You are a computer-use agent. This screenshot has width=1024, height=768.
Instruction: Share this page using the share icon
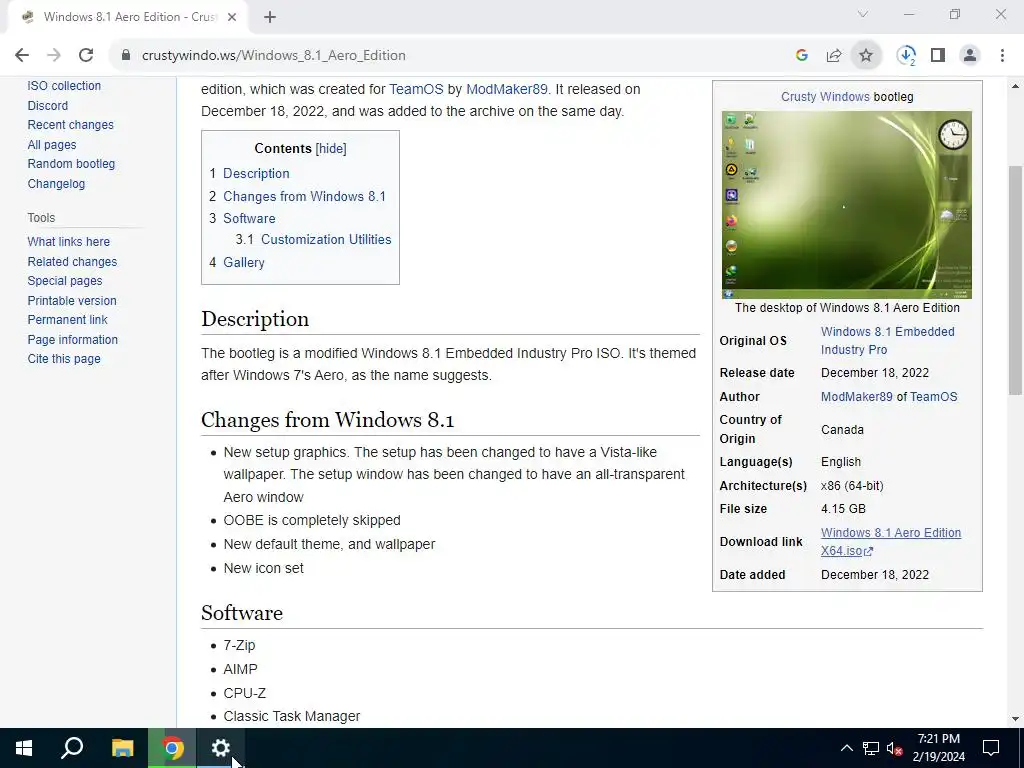pyautogui.click(x=834, y=56)
